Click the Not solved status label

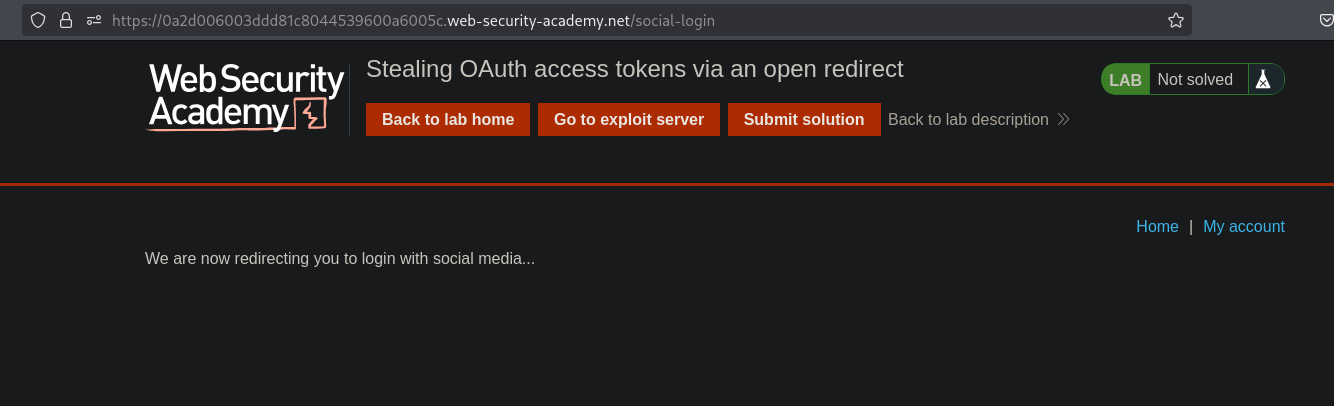(x=1195, y=80)
